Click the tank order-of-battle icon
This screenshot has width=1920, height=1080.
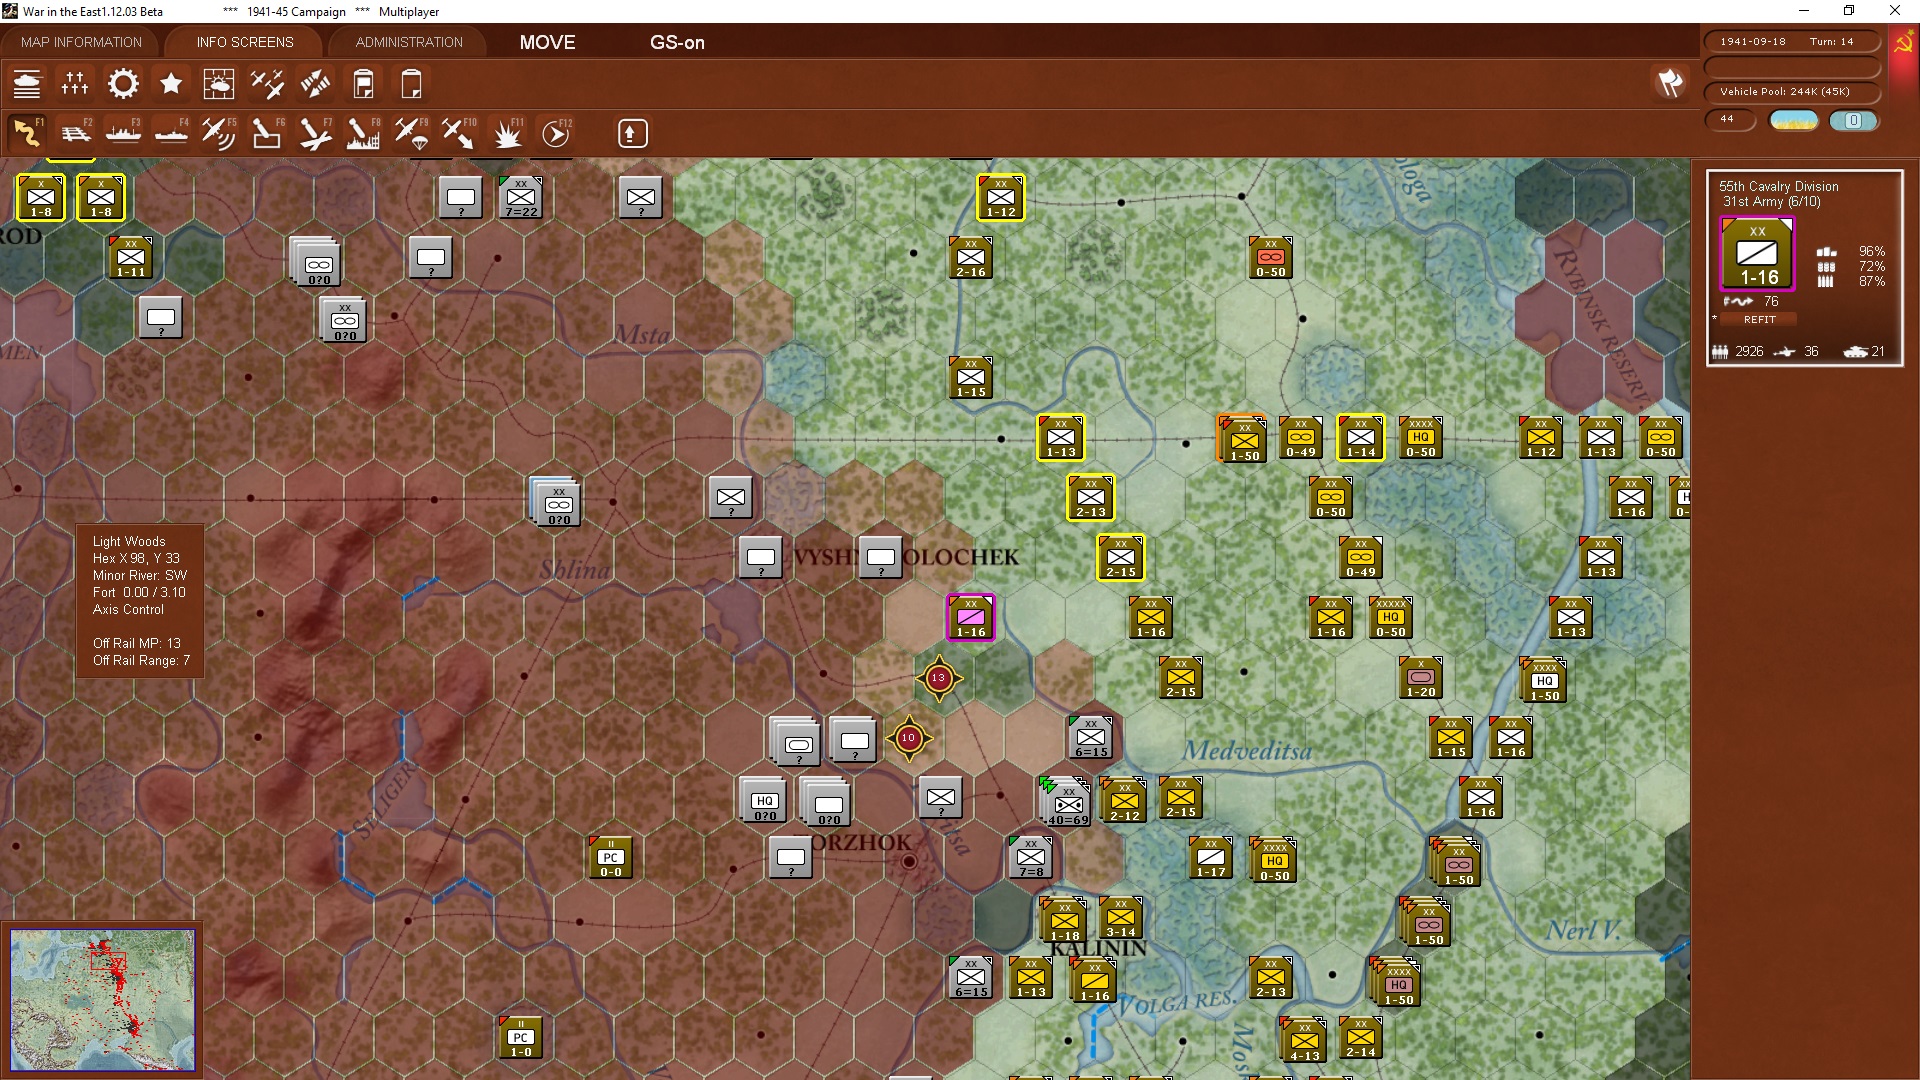pyautogui.click(x=27, y=84)
